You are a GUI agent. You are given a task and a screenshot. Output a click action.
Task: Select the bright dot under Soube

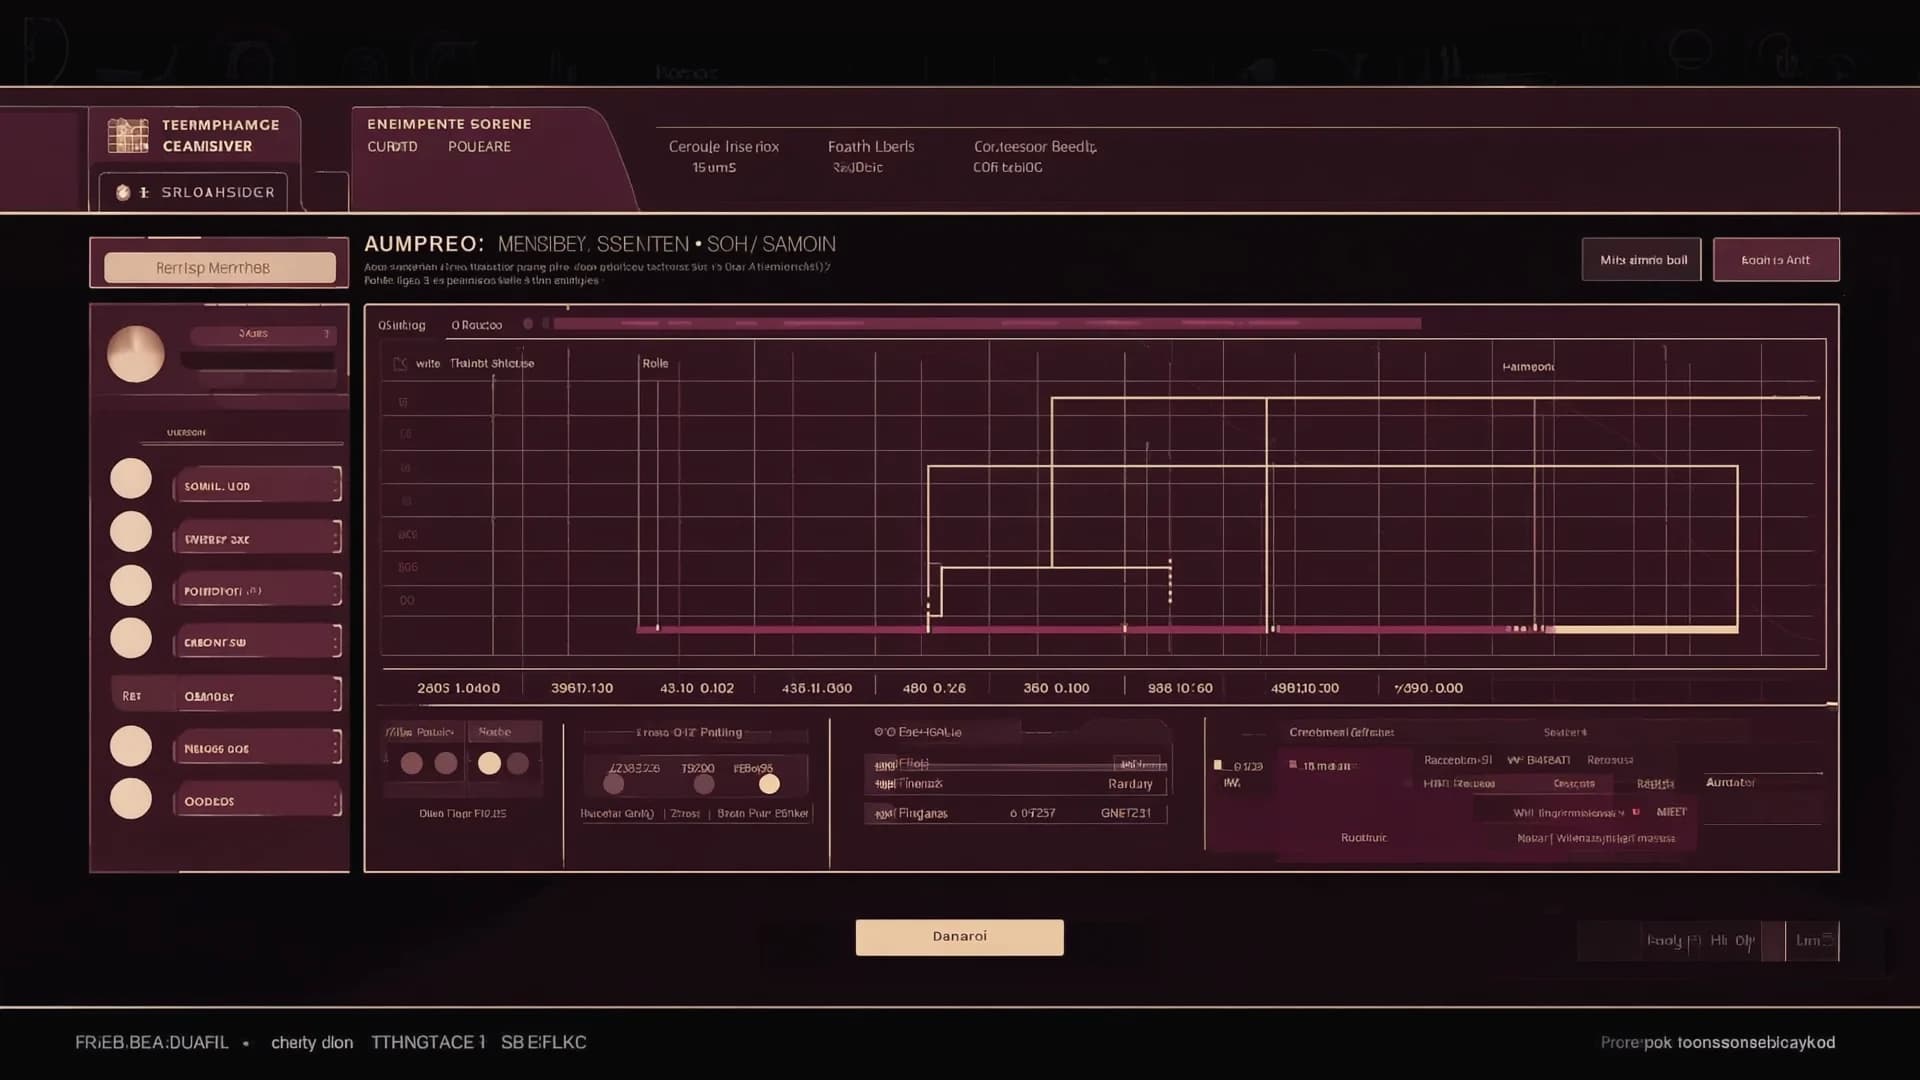pyautogui.click(x=489, y=764)
